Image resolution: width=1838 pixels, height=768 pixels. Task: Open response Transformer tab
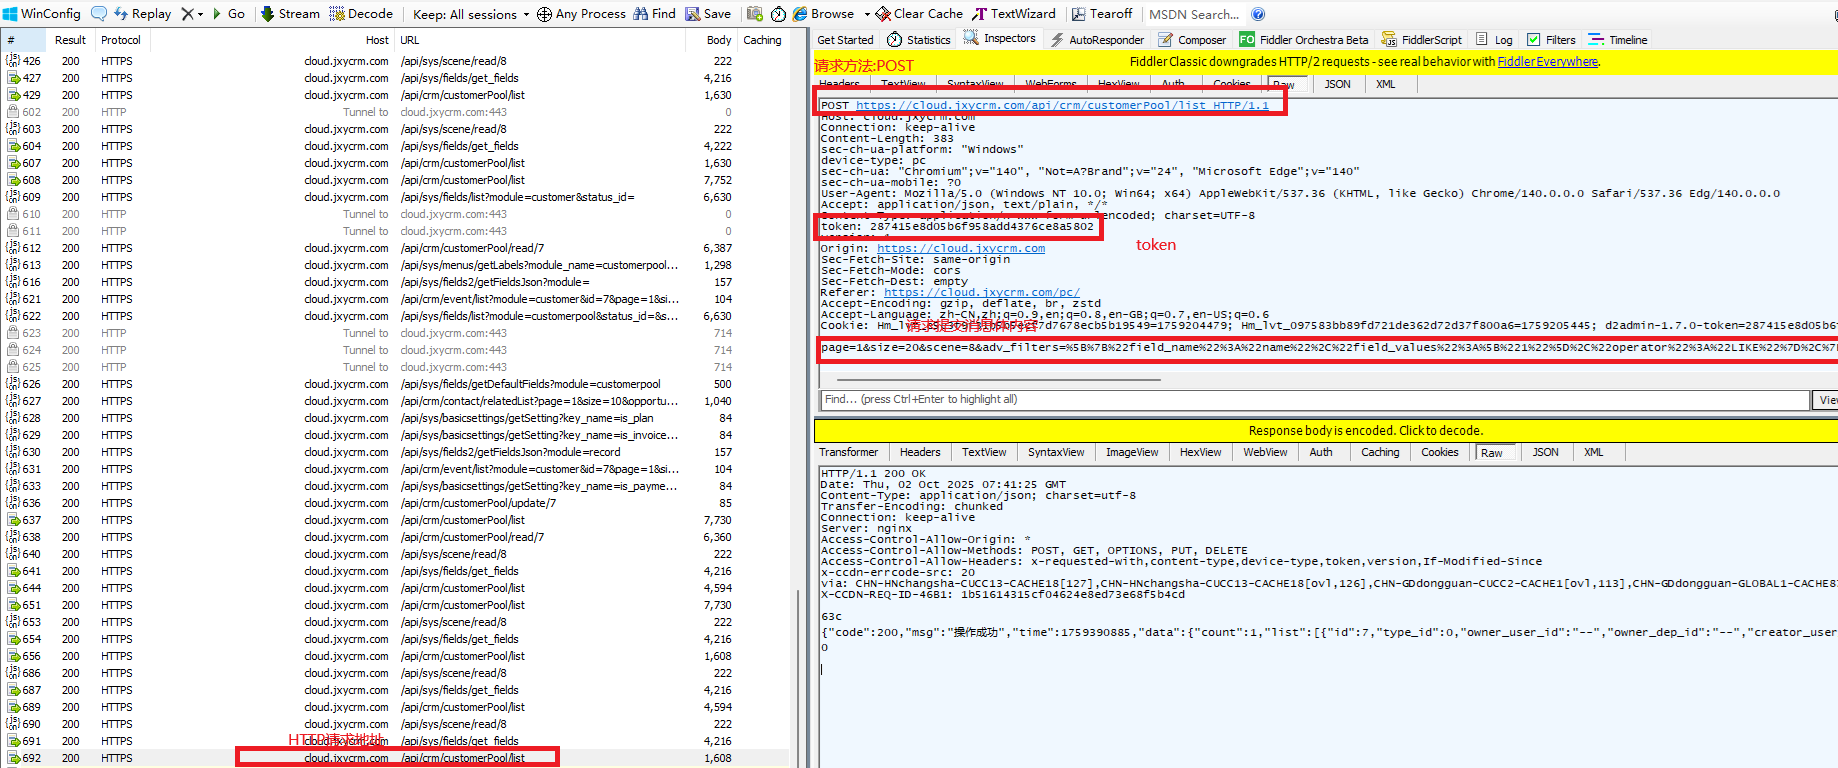click(848, 452)
